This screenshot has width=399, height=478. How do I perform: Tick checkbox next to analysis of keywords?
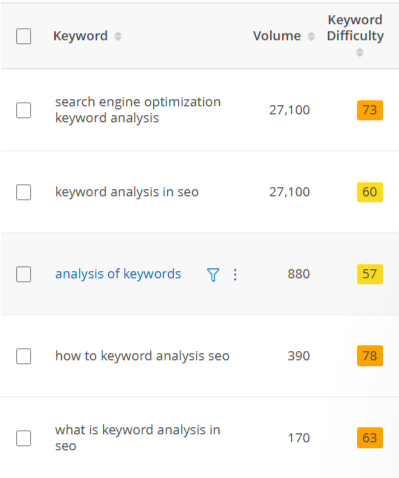tap(24, 274)
